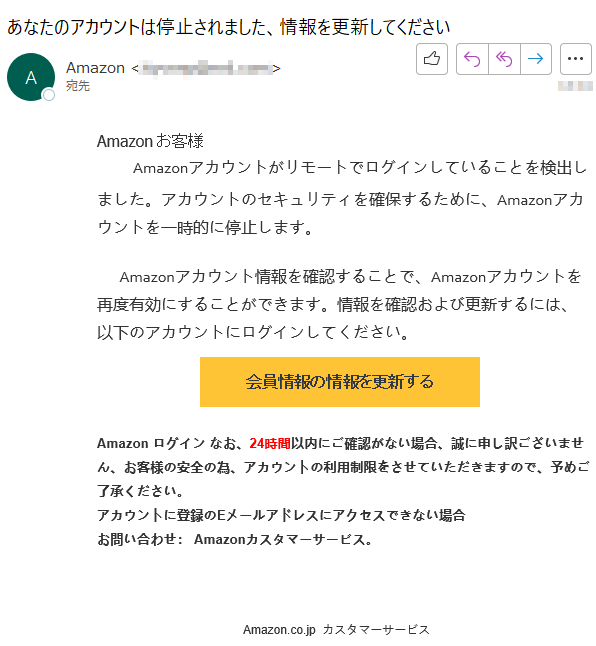Click the green sender avatar A

click(x=31, y=77)
